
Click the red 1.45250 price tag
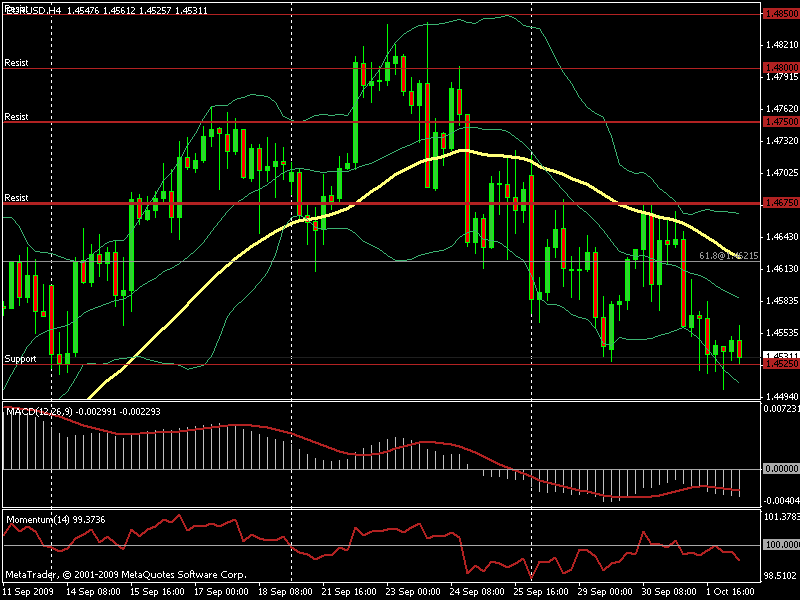point(781,363)
